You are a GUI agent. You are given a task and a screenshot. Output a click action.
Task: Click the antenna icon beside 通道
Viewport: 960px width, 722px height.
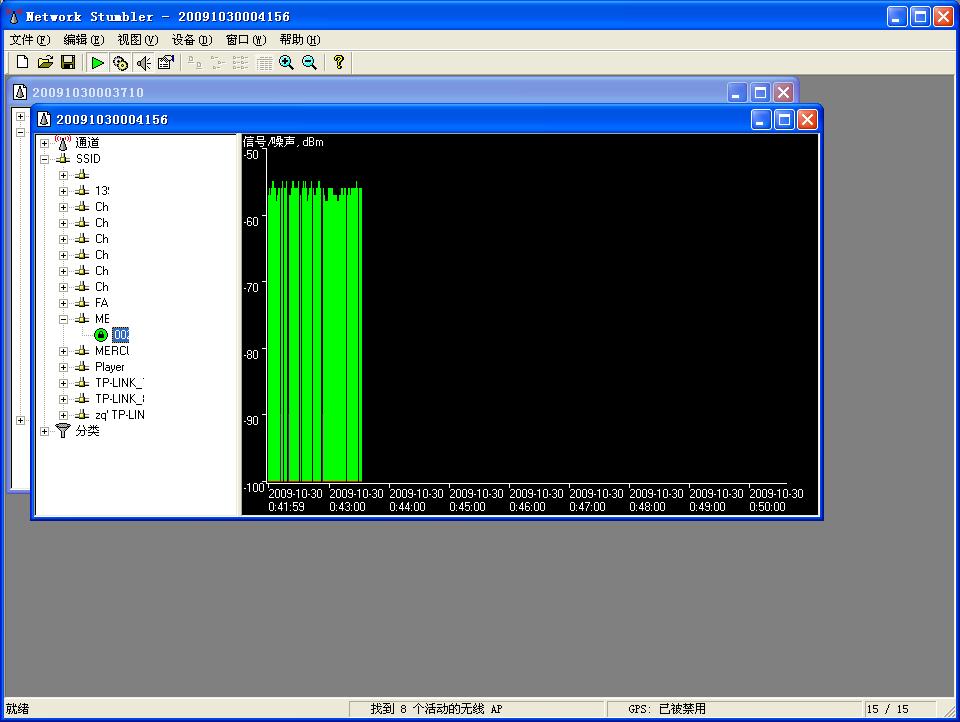[x=62, y=143]
